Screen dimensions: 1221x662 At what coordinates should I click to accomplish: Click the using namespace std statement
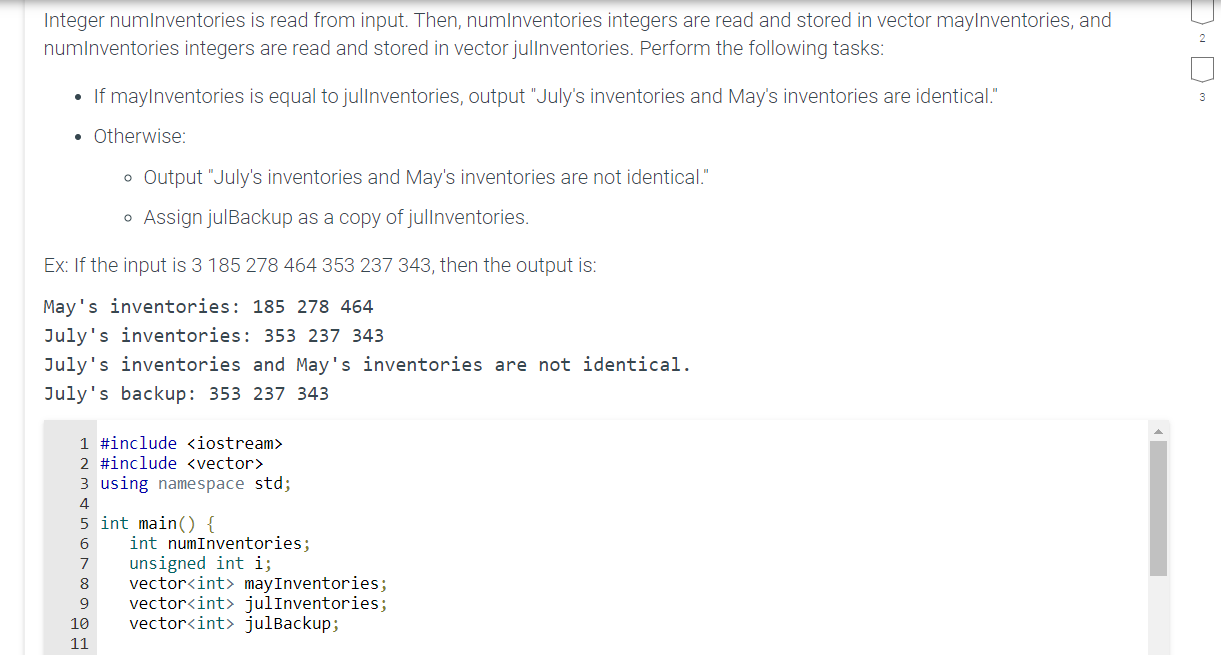194,483
